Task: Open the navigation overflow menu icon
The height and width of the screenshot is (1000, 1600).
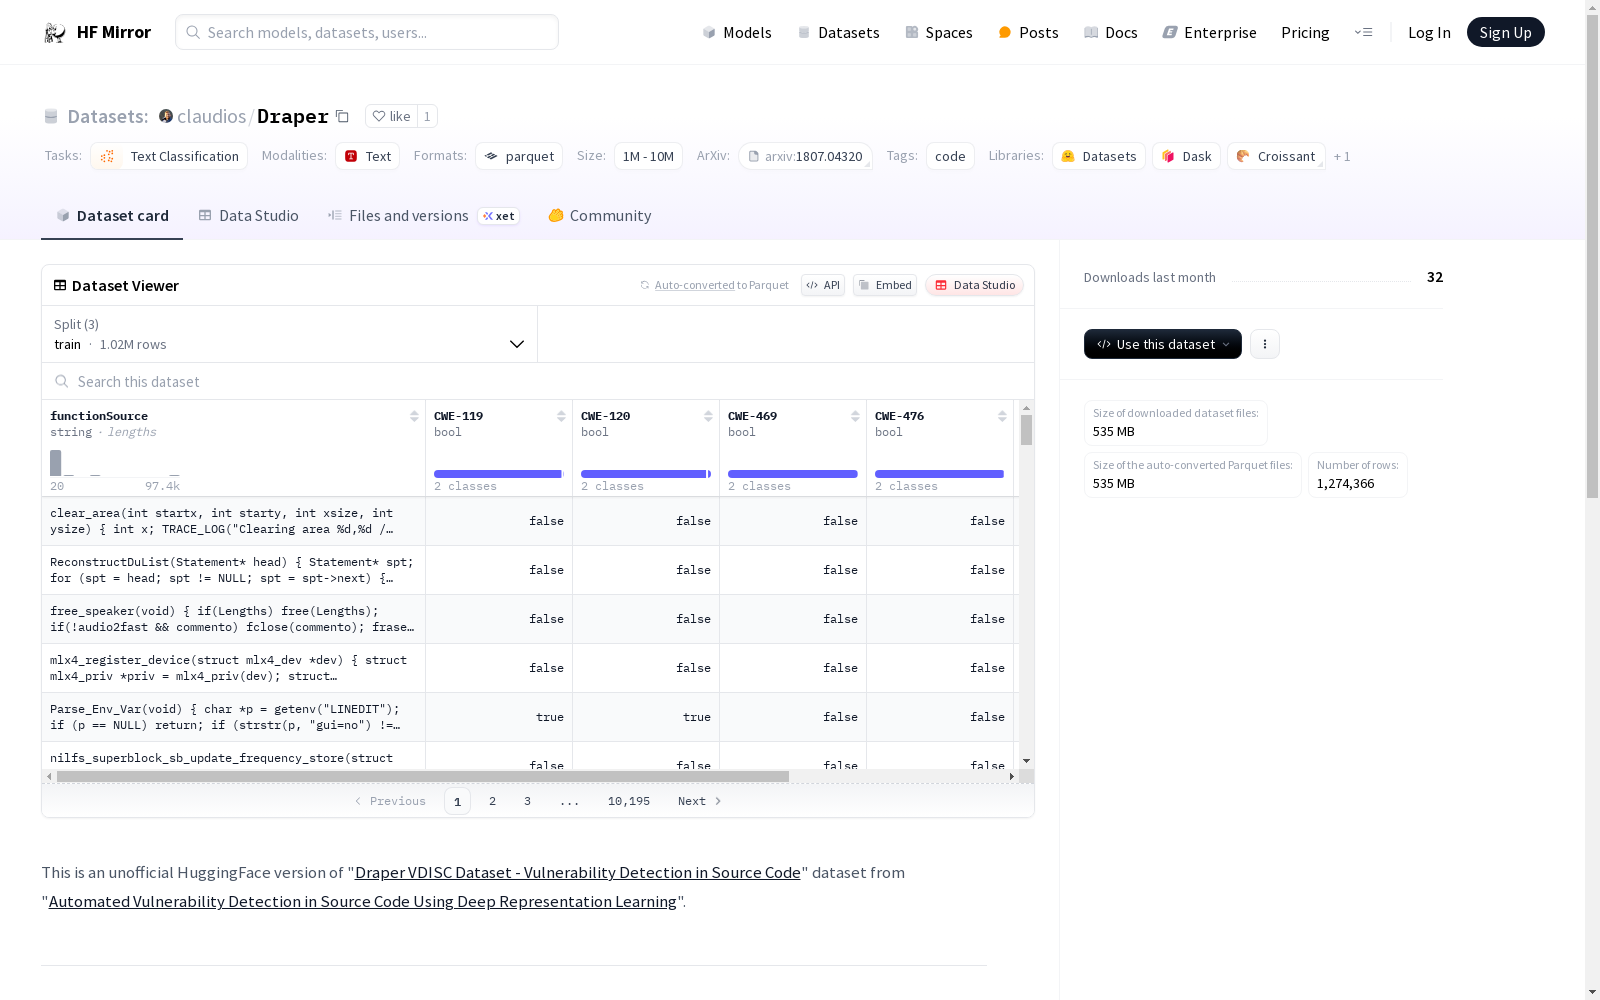Action: pos(1363,32)
